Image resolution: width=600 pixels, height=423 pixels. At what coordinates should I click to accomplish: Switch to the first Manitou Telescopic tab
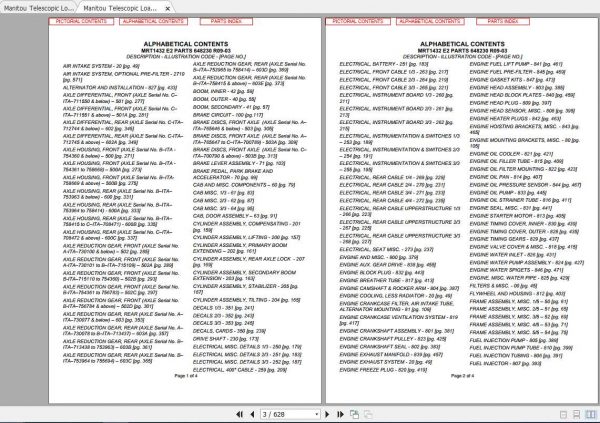pos(38,8)
